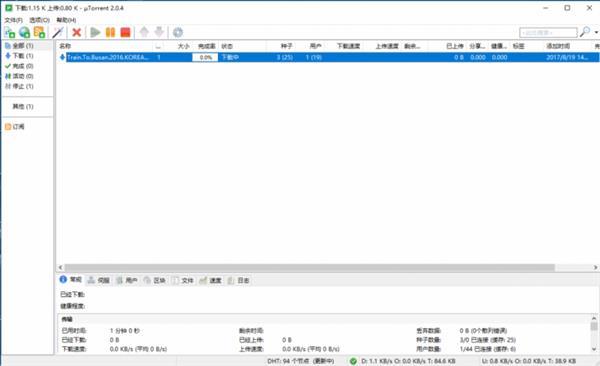Click inside the toolbar search field
The height and width of the screenshot is (366, 600).
tap(548, 33)
